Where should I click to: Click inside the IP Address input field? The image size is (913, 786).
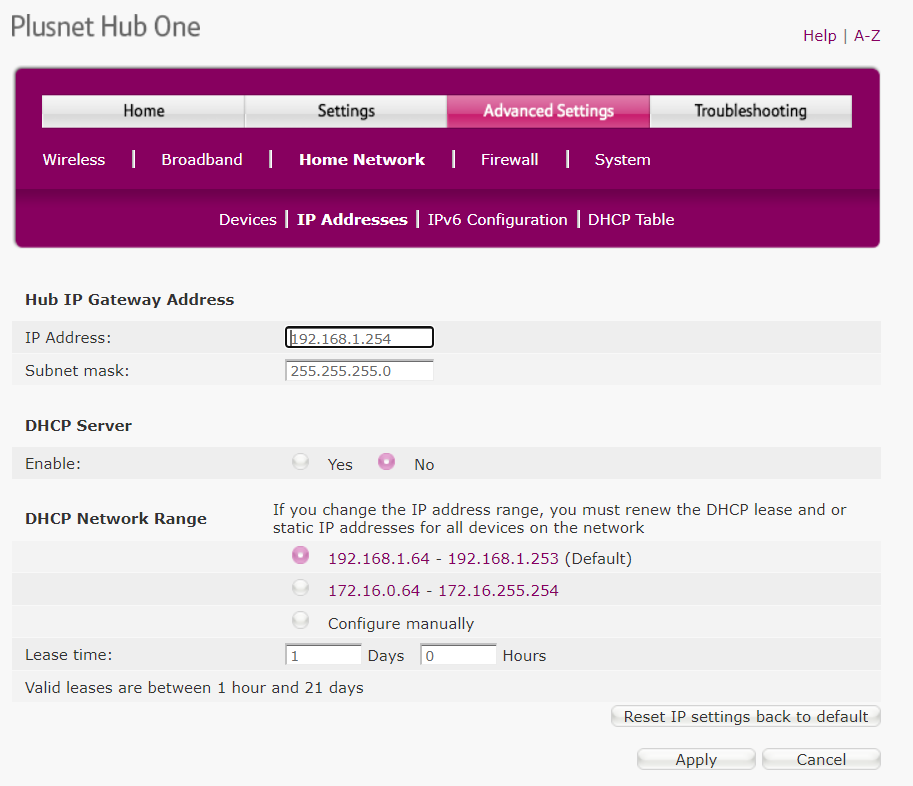coord(359,337)
